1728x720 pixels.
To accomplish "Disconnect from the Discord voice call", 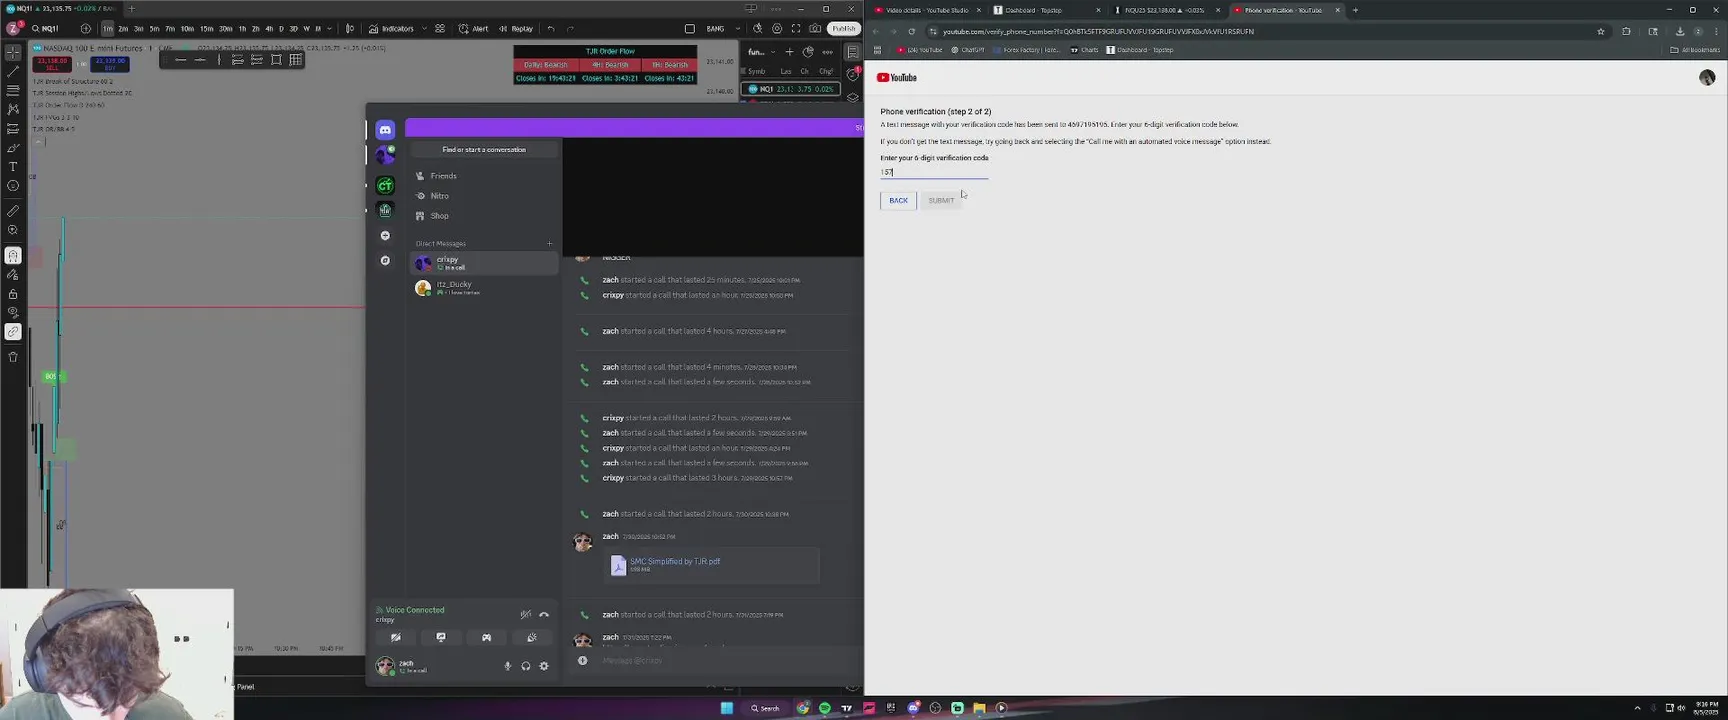I will pyautogui.click(x=544, y=614).
